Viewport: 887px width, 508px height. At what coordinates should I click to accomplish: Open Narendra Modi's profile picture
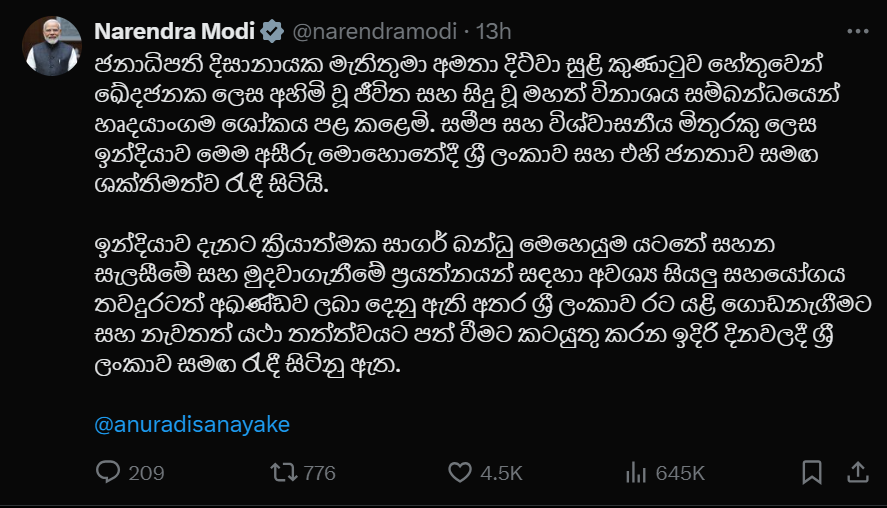point(50,46)
